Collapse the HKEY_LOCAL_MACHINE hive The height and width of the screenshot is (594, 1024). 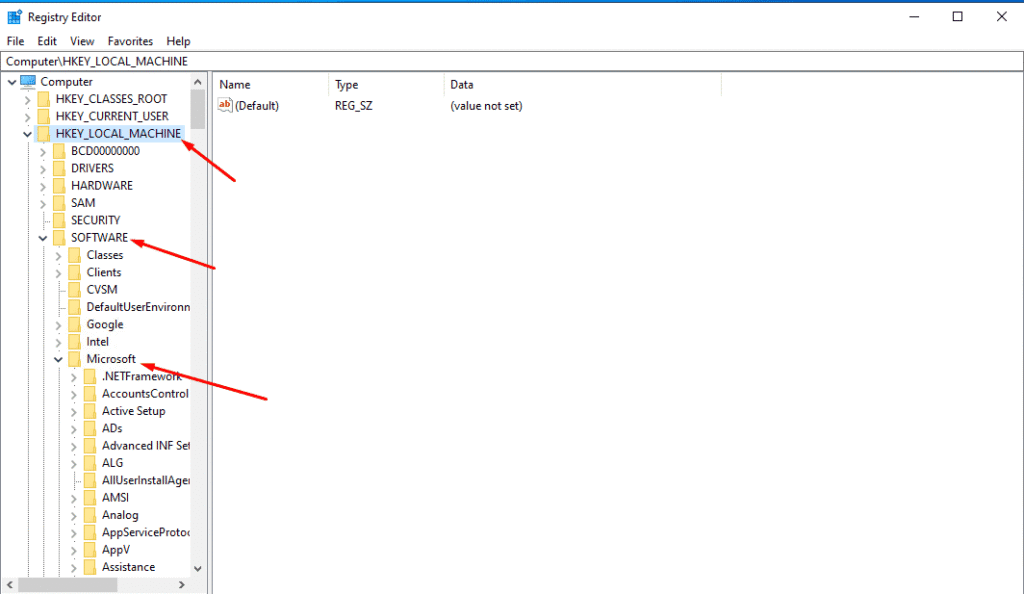(27, 134)
